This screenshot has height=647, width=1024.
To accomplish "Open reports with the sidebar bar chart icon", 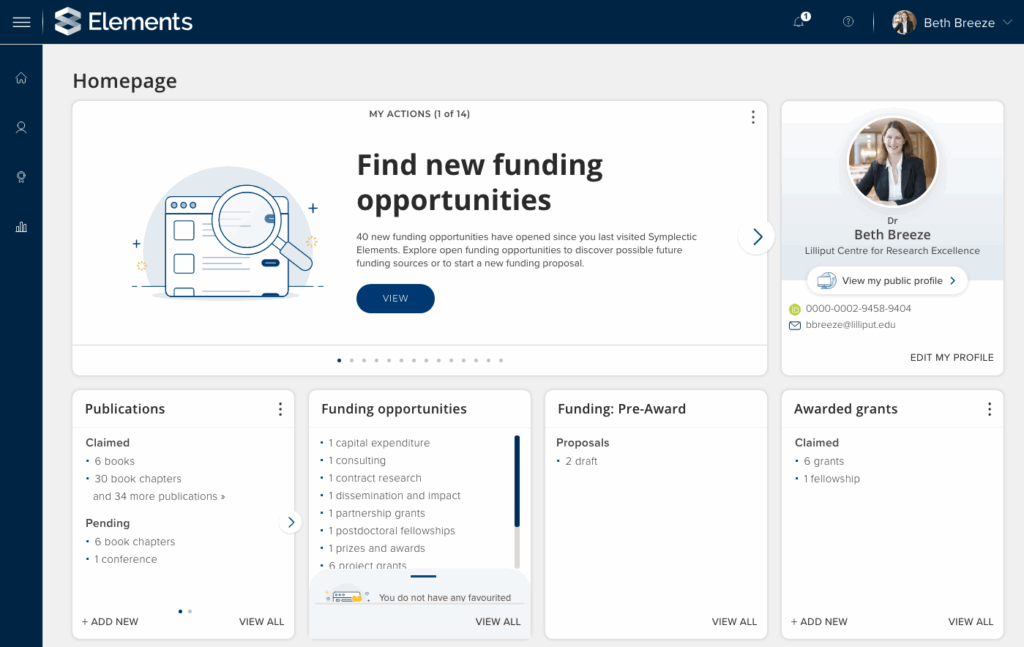I will click(21, 227).
